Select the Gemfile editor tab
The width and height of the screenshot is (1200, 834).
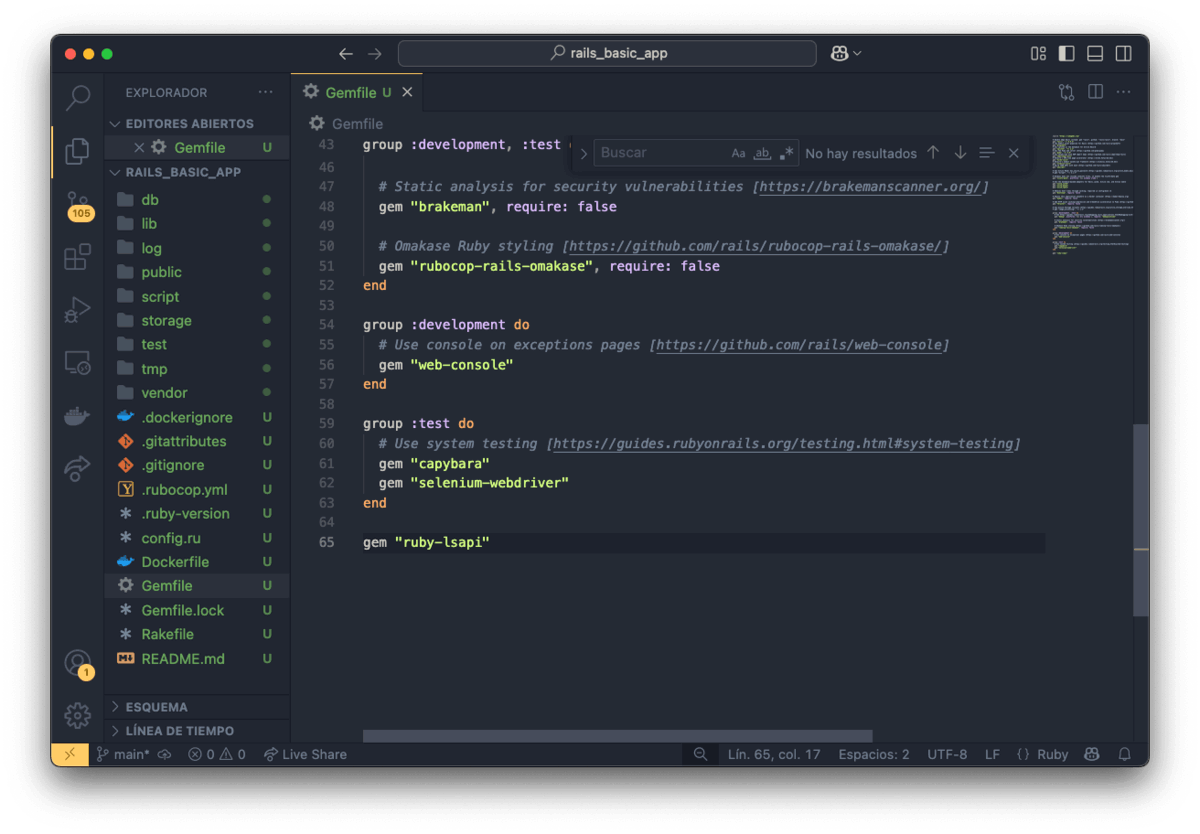[x=358, y=92]
